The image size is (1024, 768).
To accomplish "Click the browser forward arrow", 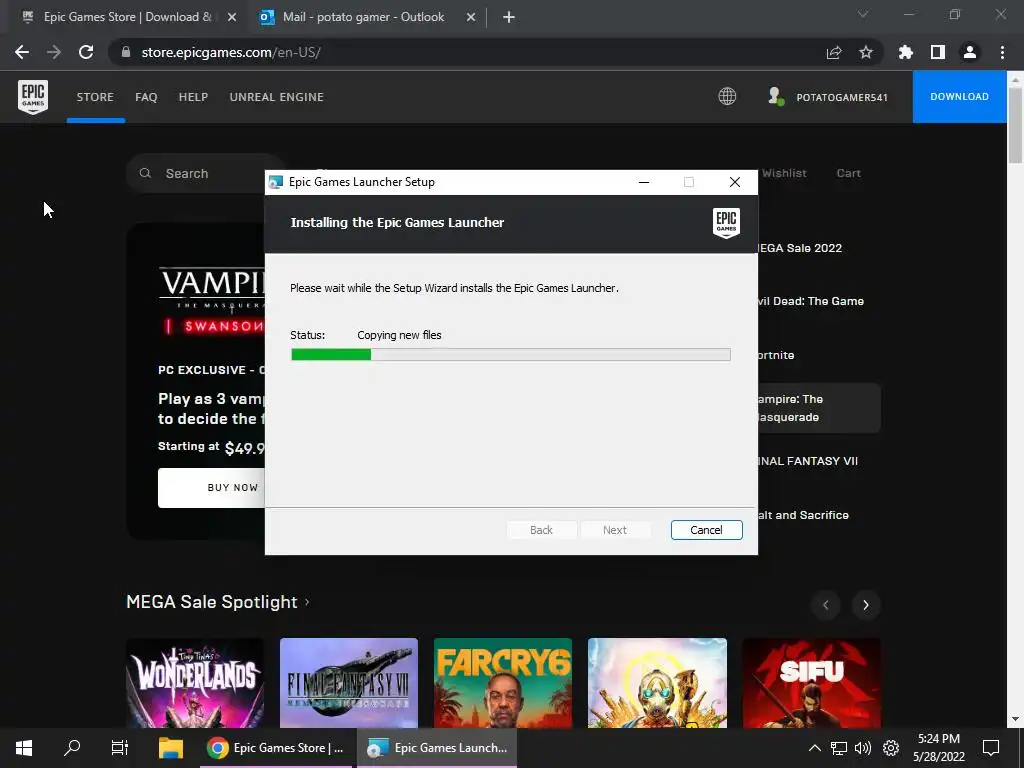I will 54,52.
